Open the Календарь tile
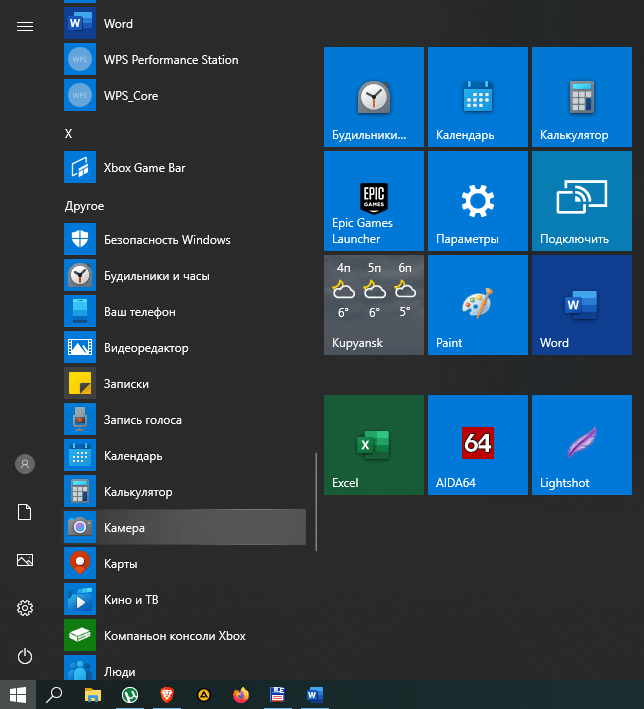 tap(478, 97)
